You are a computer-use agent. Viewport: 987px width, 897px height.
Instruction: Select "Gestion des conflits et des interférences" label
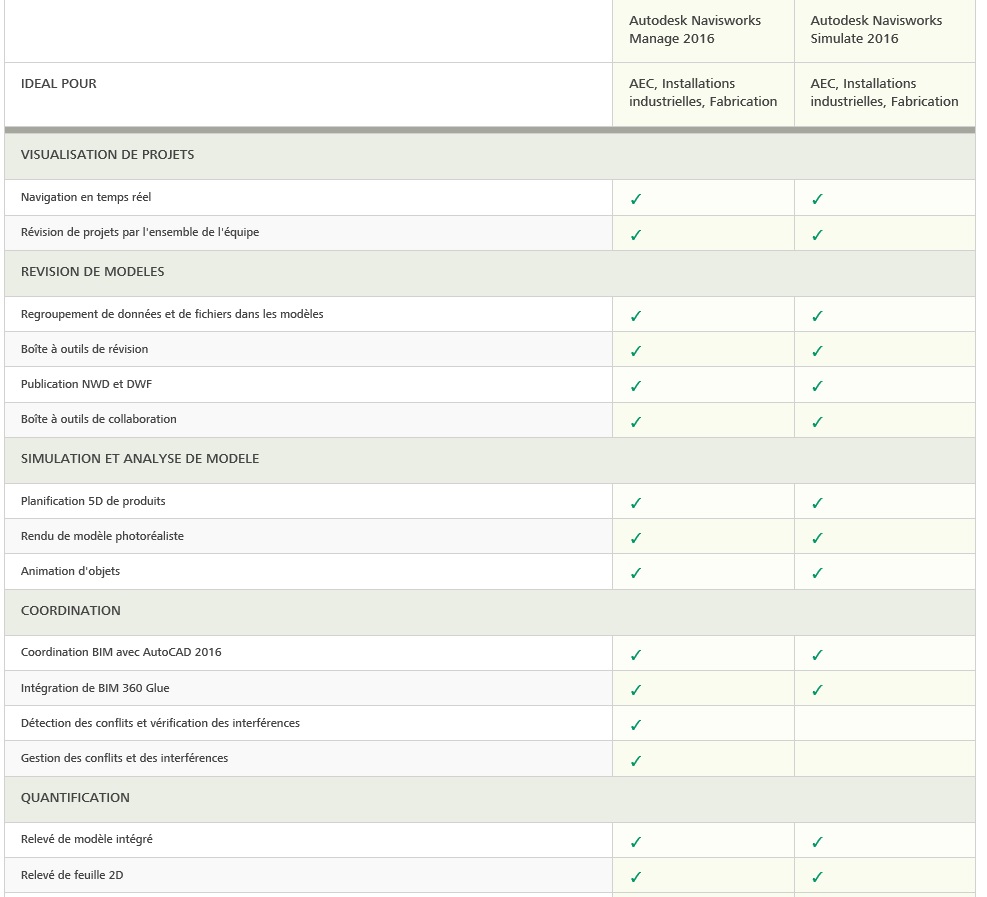(x=124, y=758)
